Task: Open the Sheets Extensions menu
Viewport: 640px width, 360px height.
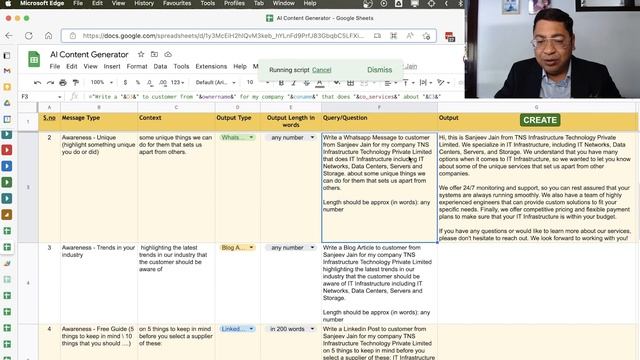Action: click(x=211, y=67)
